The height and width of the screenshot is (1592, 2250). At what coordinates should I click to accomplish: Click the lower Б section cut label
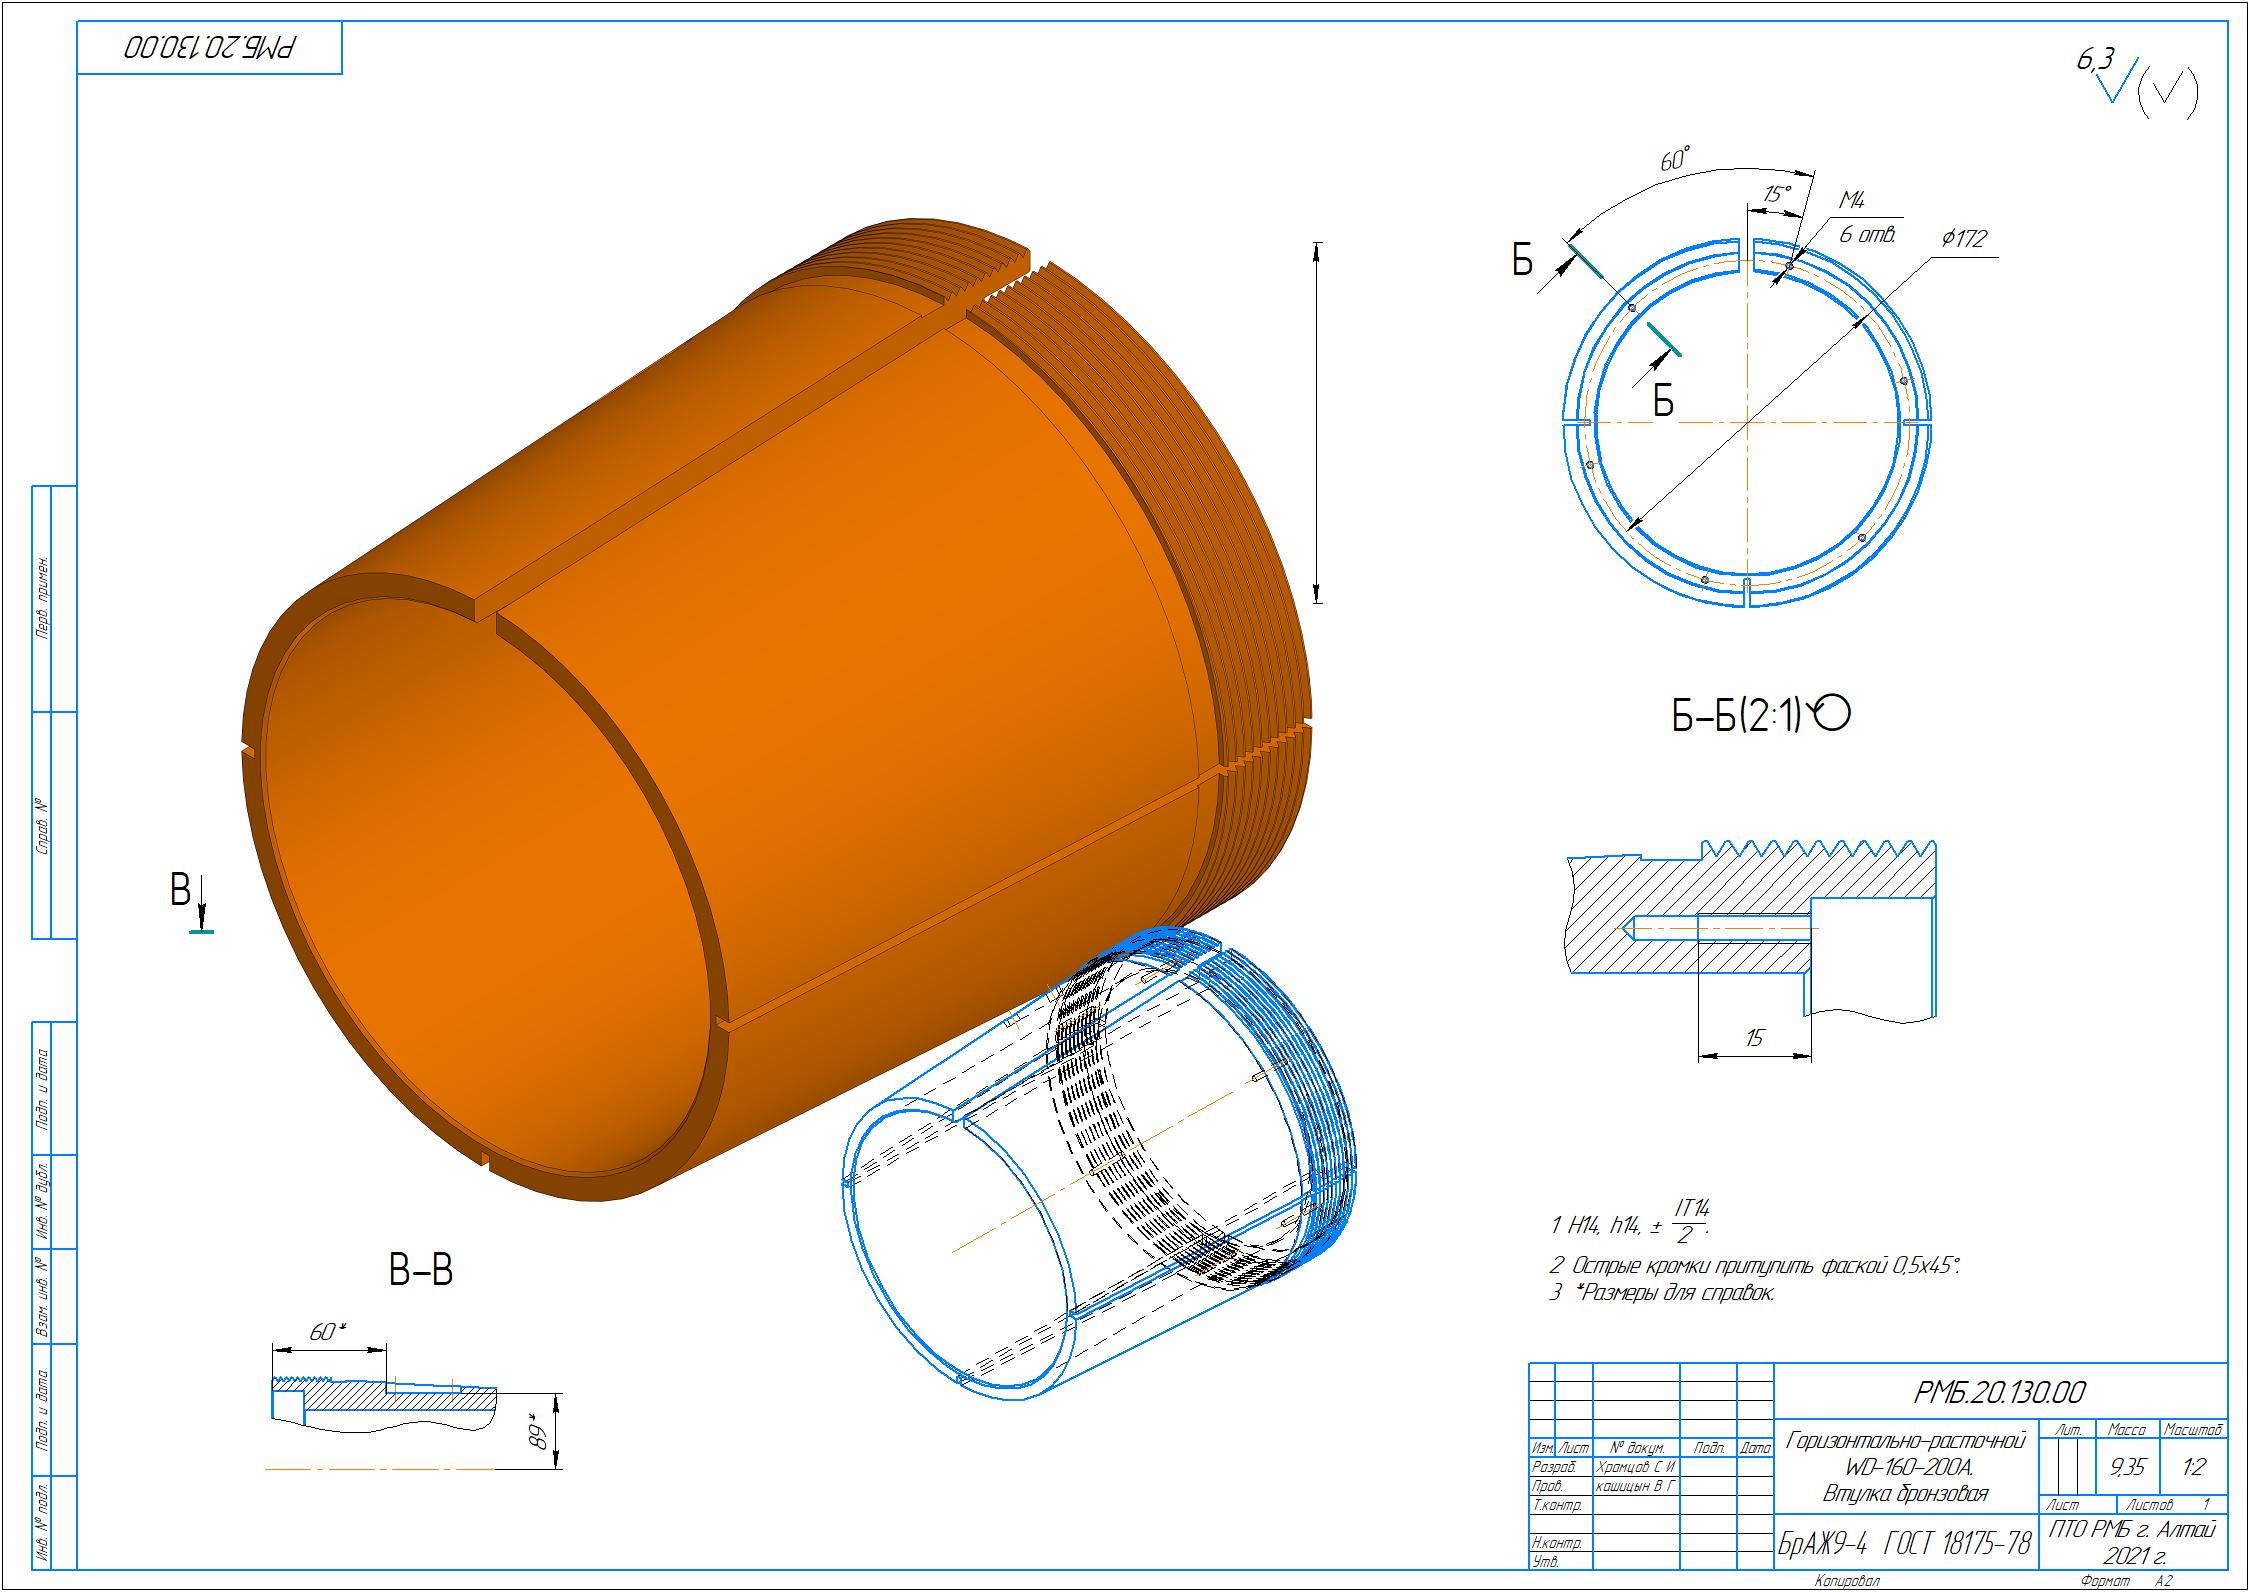click(1663, 401)
